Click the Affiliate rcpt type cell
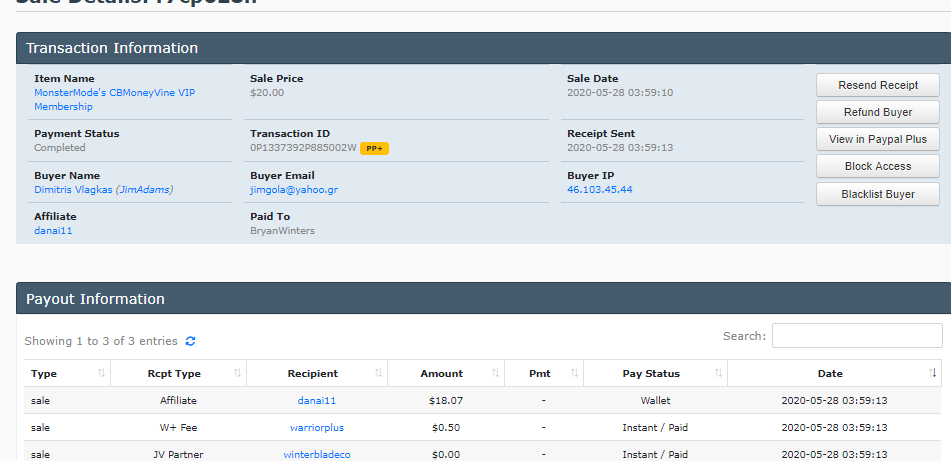 178,400
